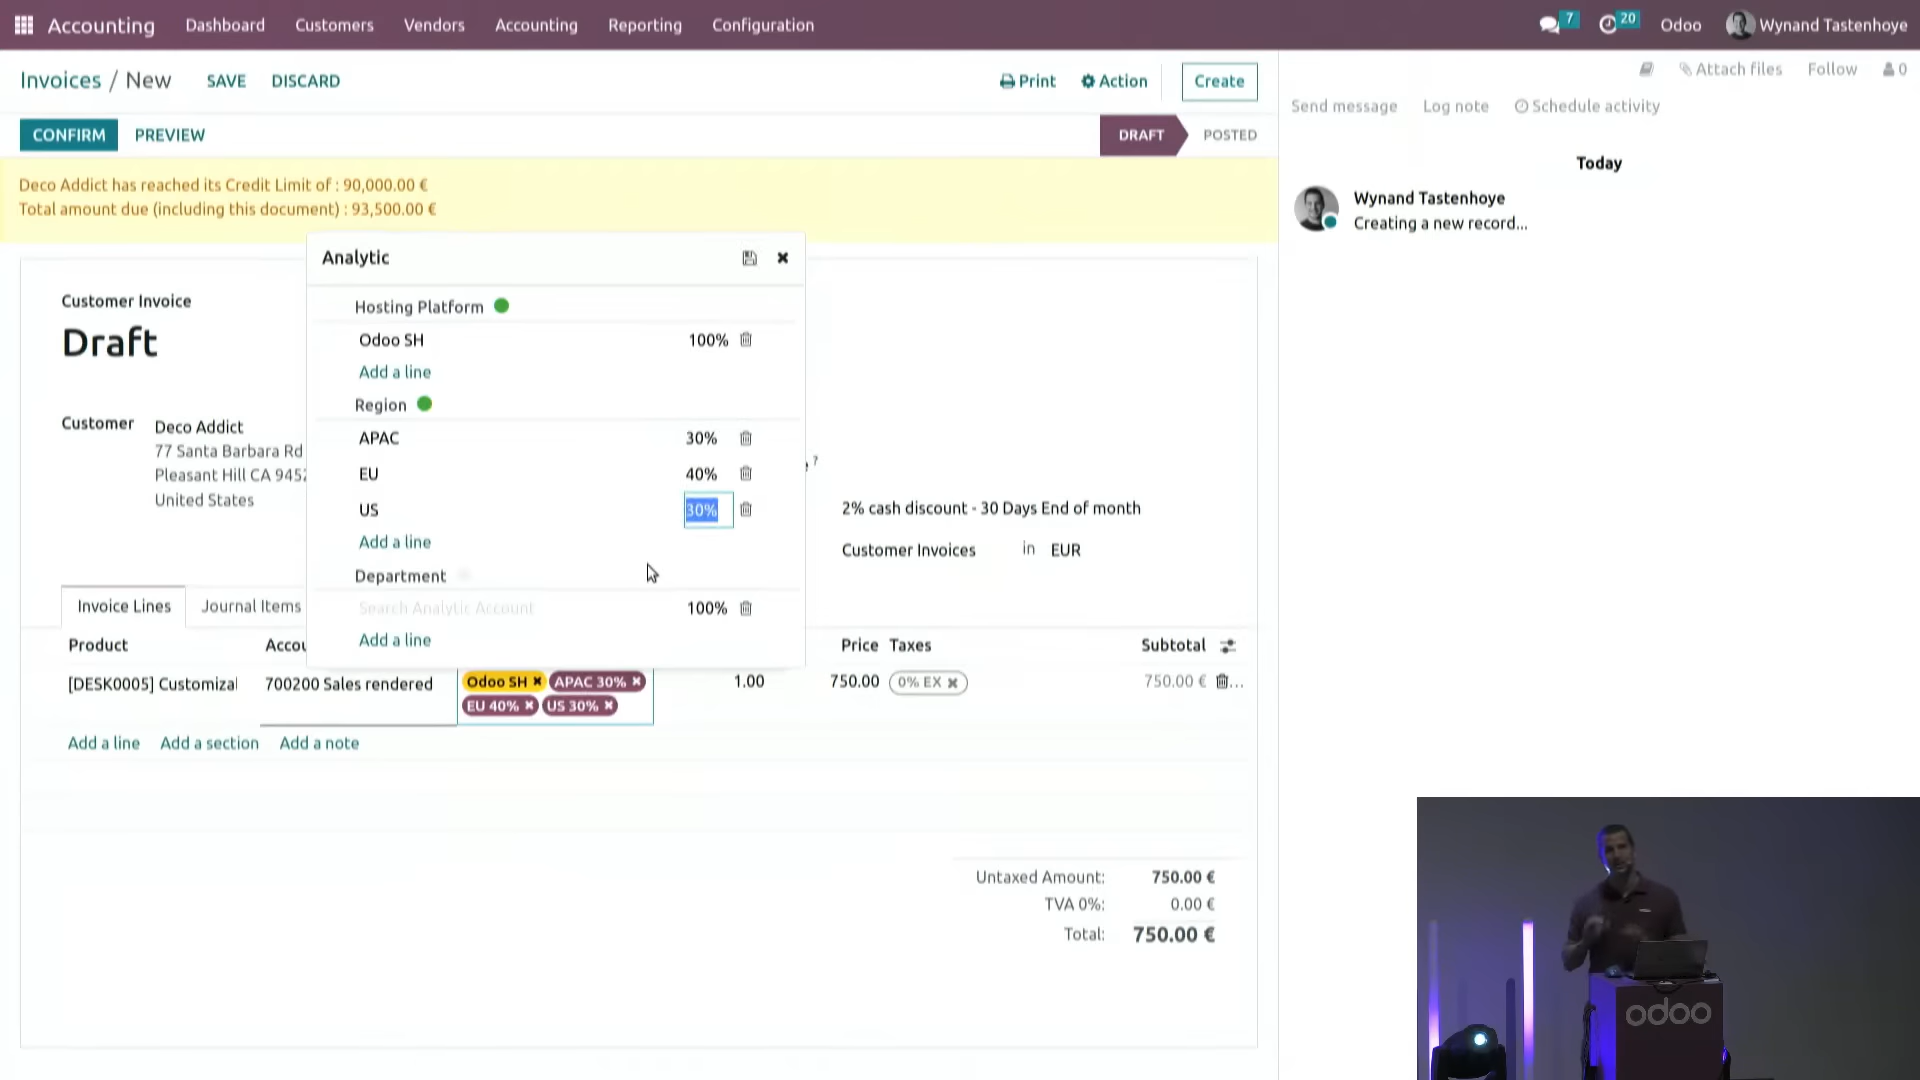1920x1080 pixels.
Task: Follow this invoice record
Action: coord(1832,69)
